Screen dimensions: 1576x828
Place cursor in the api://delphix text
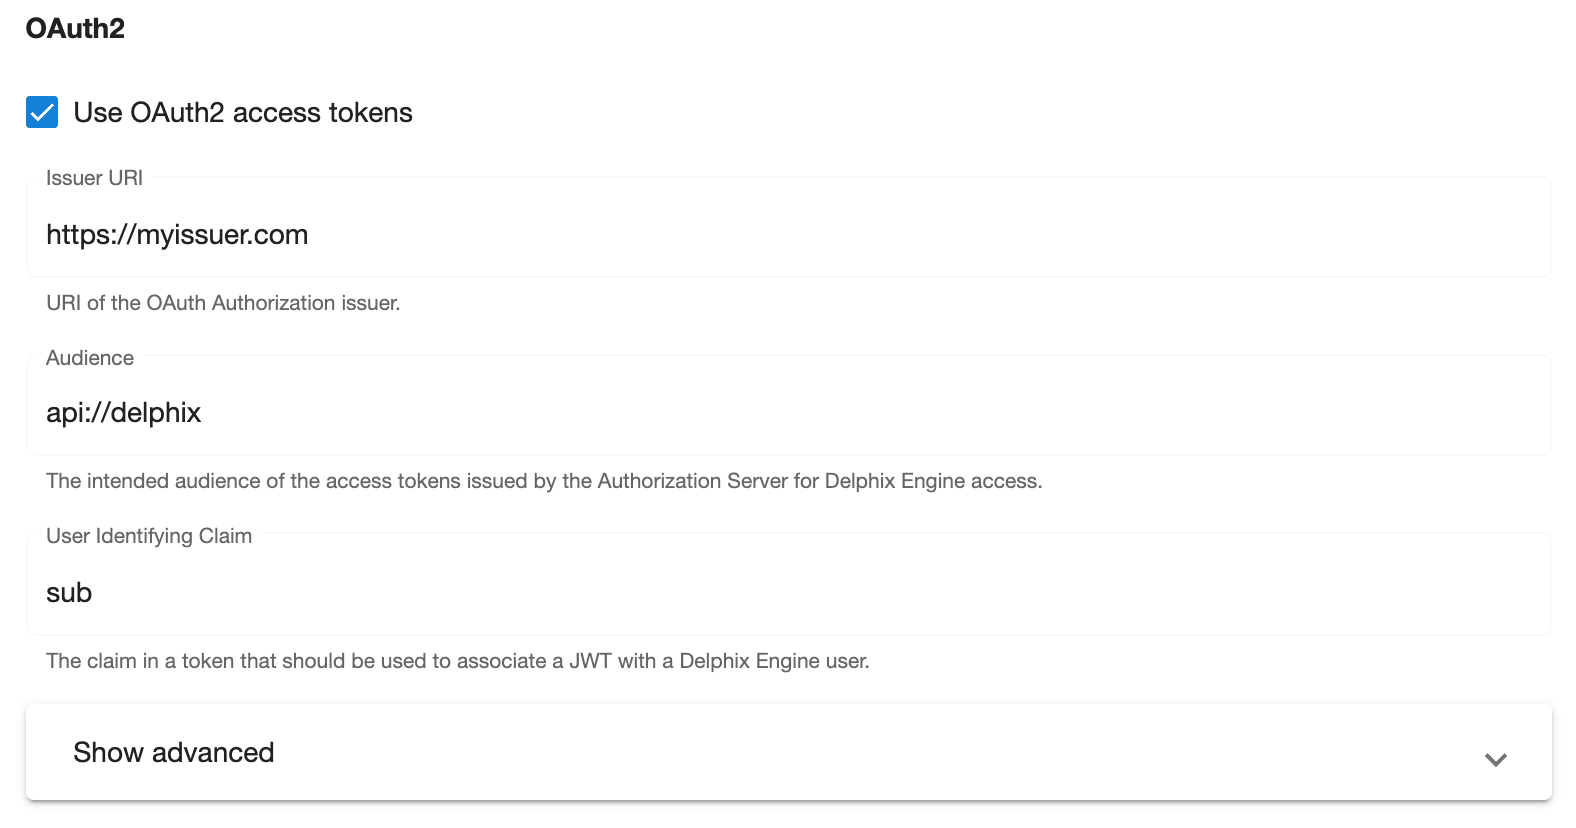click(124, 413)
